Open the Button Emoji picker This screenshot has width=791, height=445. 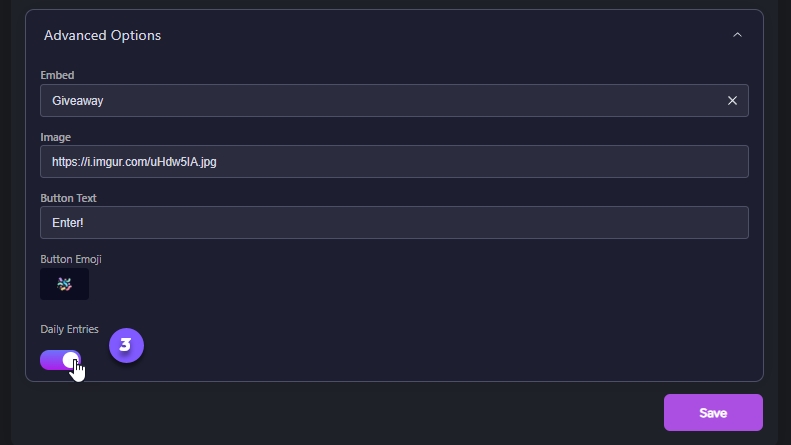tap(64, 284)
